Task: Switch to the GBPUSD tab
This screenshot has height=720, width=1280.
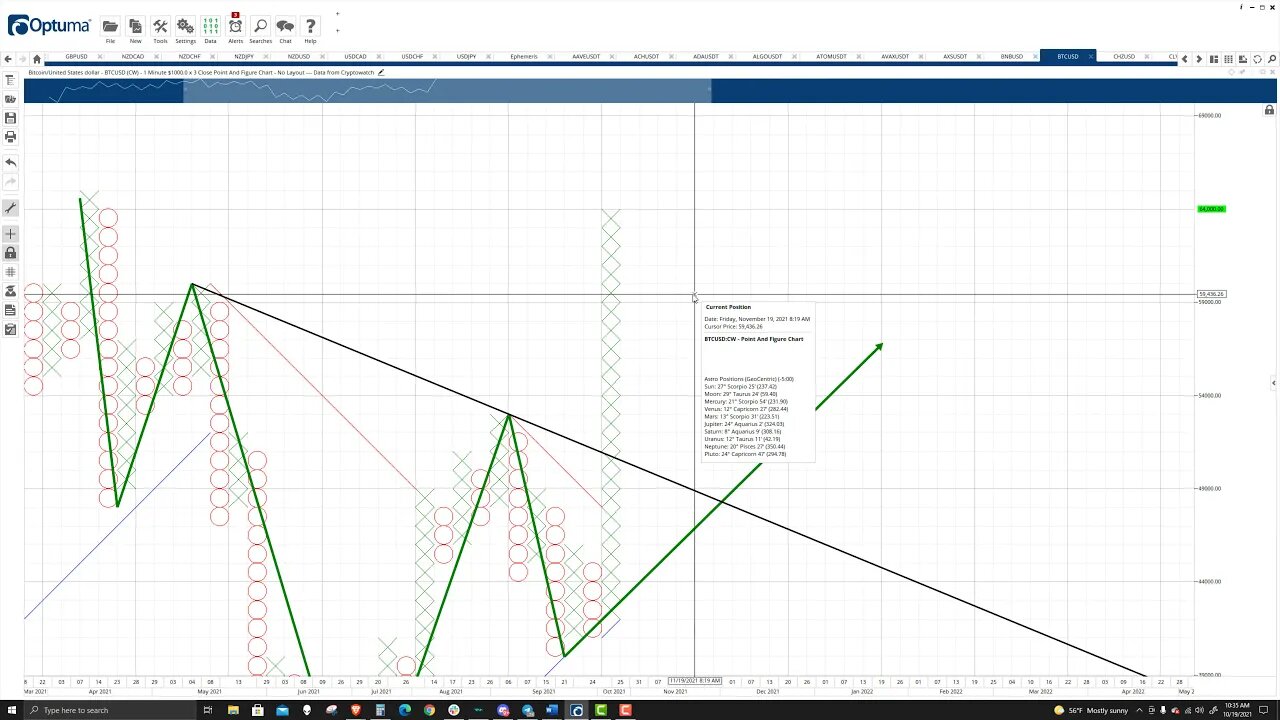Action: (x=76, y=57)
